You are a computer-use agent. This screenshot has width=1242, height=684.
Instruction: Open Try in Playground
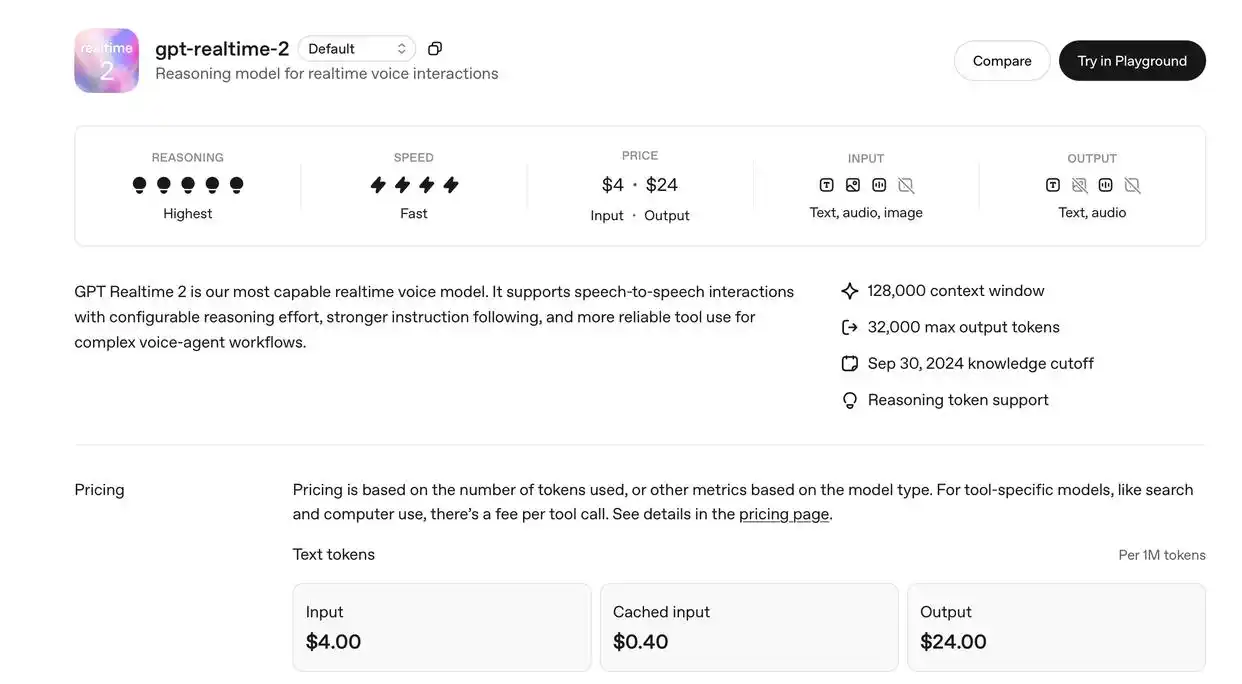click(x=1132, y=61)
